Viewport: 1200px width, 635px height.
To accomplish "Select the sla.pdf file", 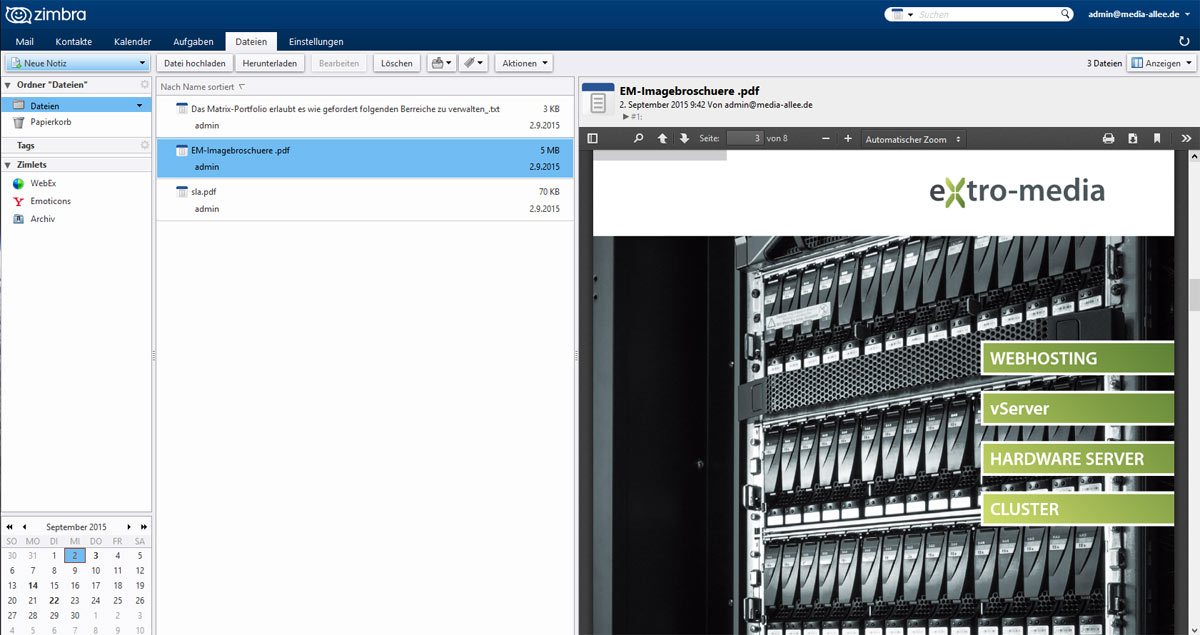I will (366, 200).
